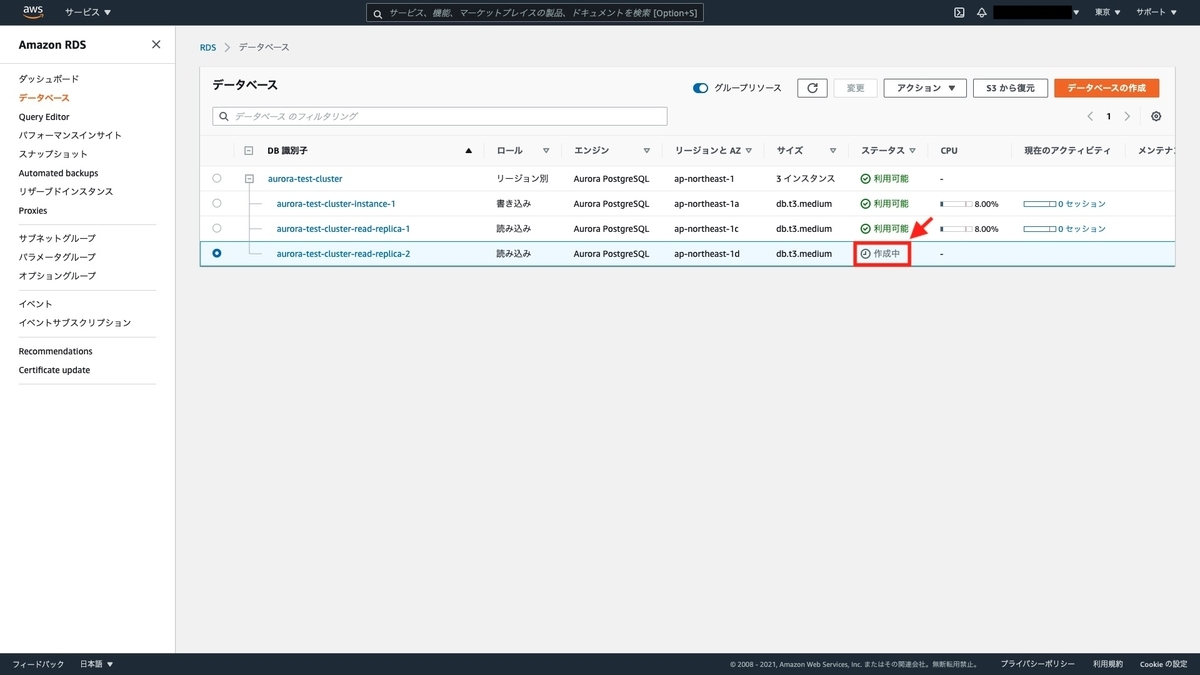Screen dimensions: 1200x675
Task: Click the engine column sort arrow
Action: click(647, 151)
